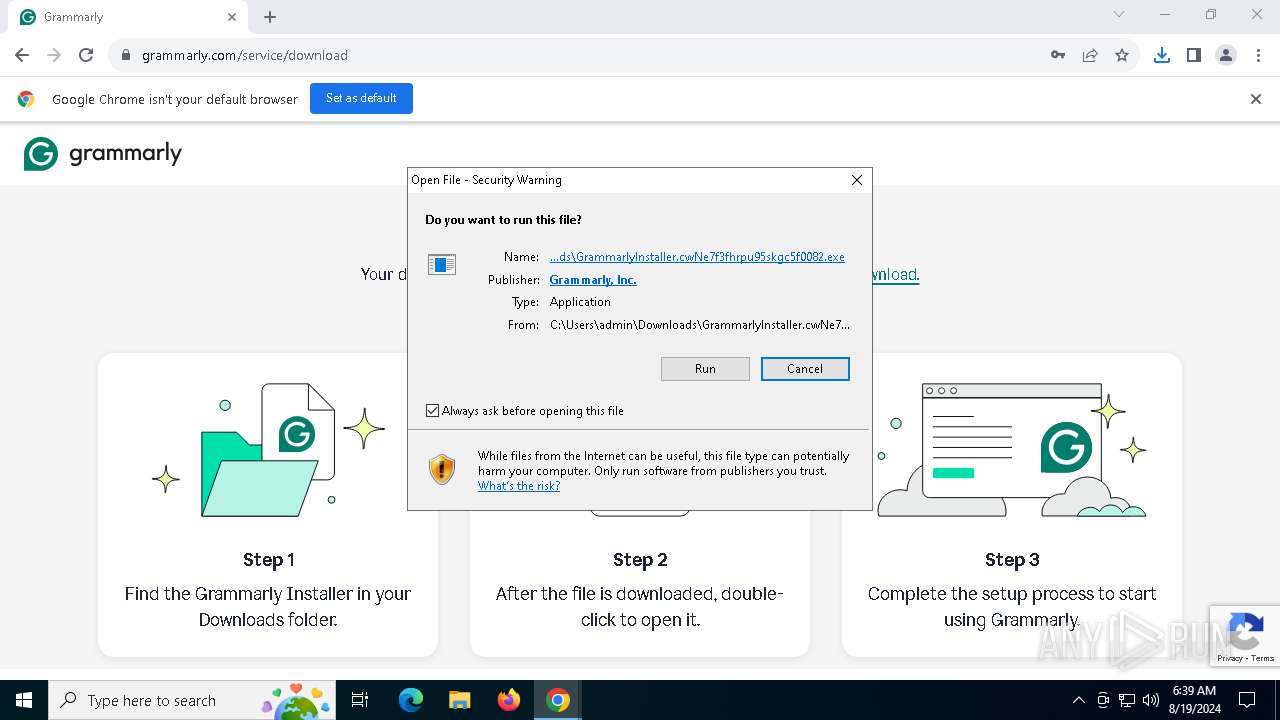Screen dimensions: 1280x720
Task: Click the Step 1 folder illustration
Action: (268, 450)
